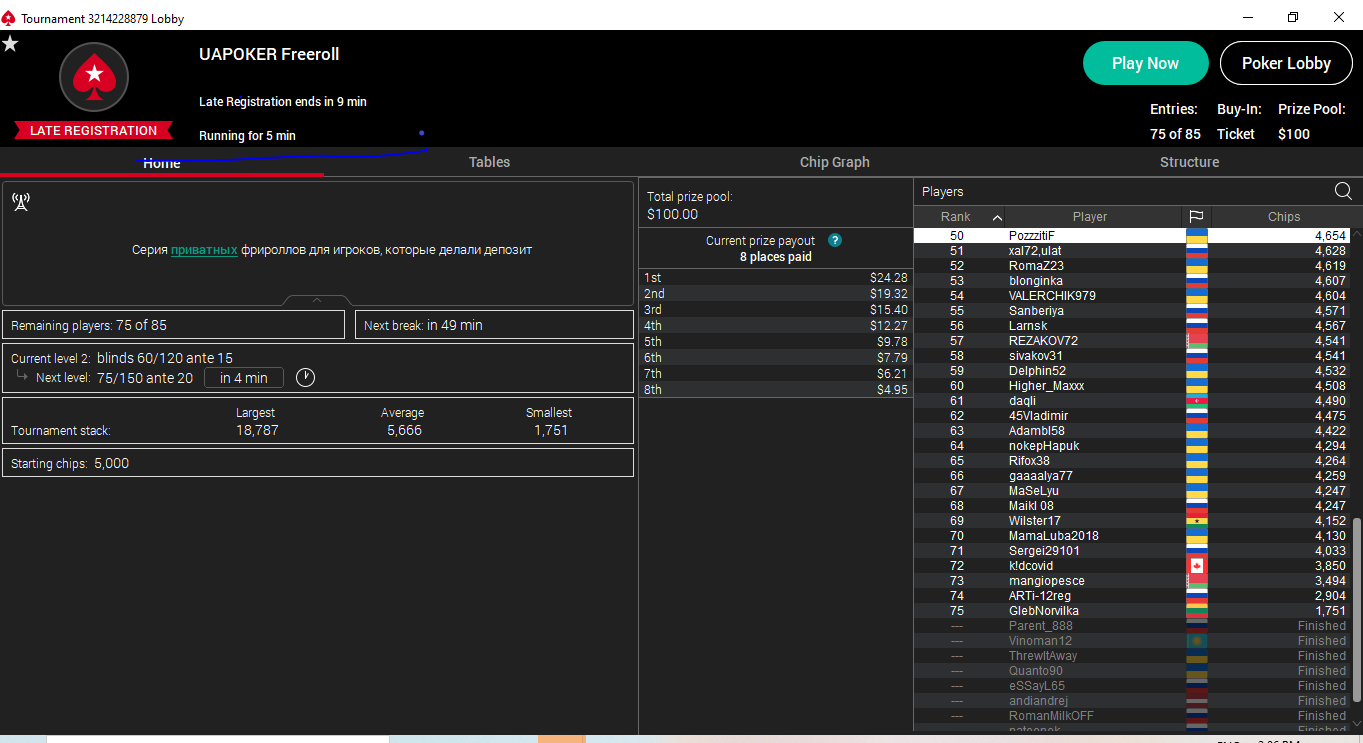
Task: Select player Adambl58
Action: [x=1131, y=431]
